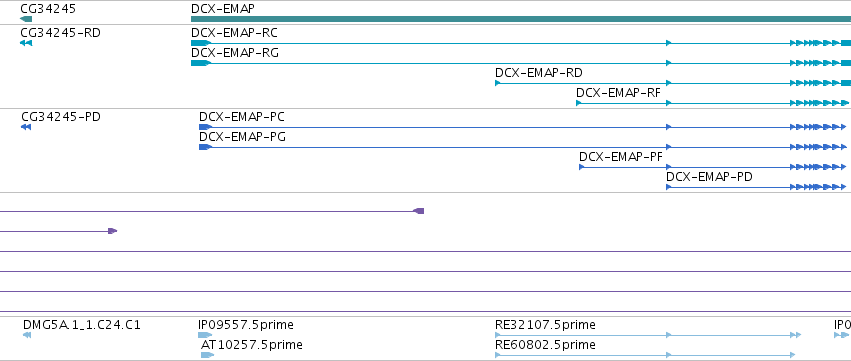Viewport: 851px width, 361px height.
Task: Select the RE60802.5prime EST label
Action: [x=545, y=345]
